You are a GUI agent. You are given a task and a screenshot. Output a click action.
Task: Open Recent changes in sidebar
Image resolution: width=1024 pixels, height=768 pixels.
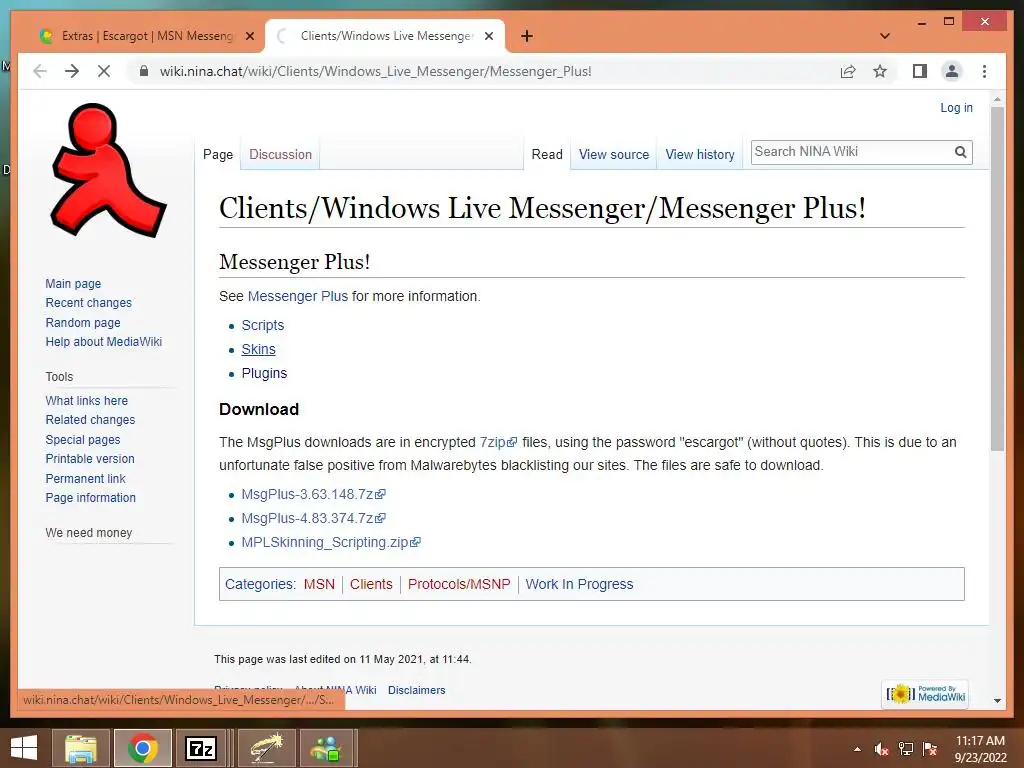(x=88, y=303)
